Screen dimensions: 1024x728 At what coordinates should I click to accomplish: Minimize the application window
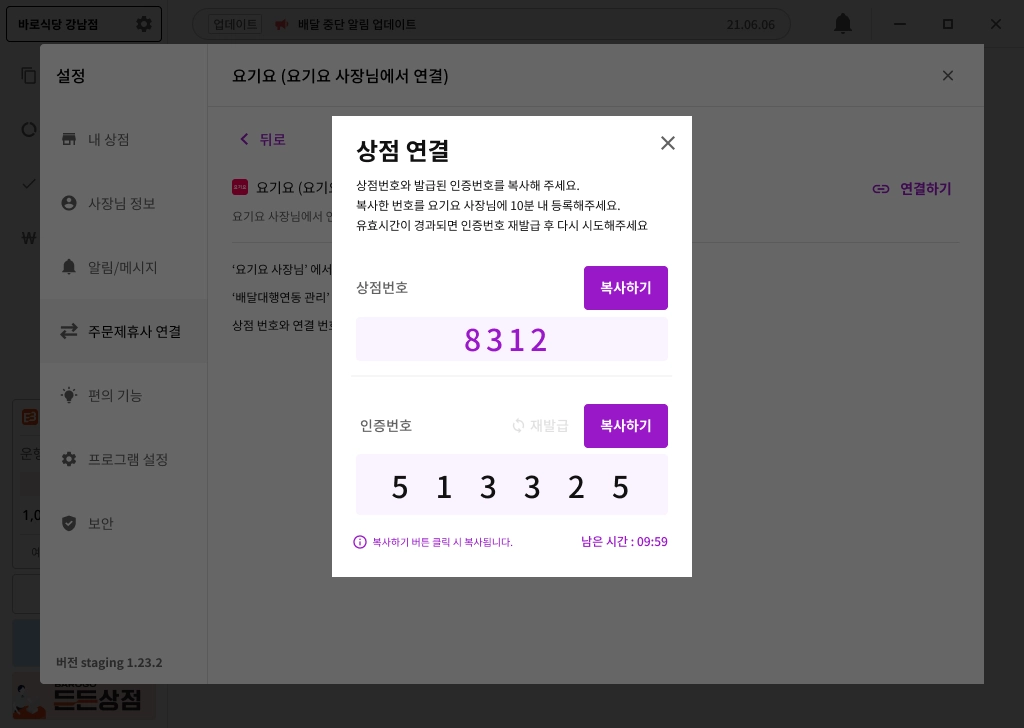900,24
